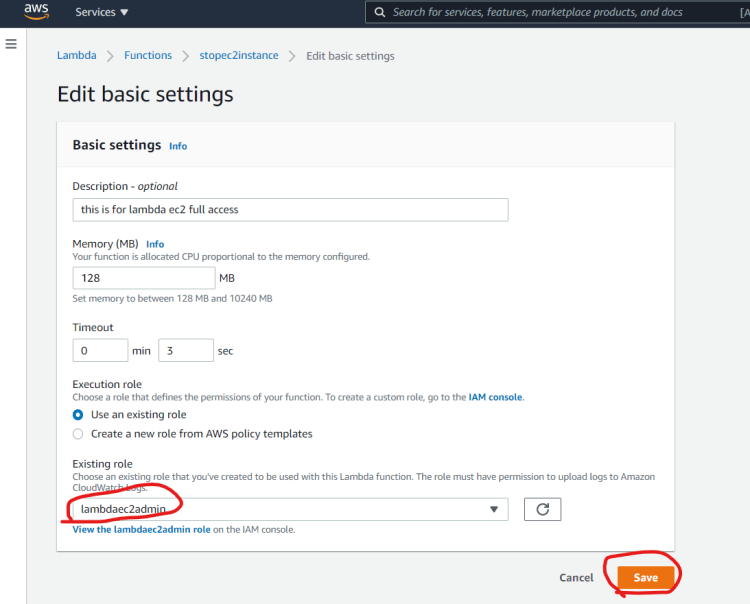Click the Edit basic settings page heading
The width and height of the screenshot is (750, 604).
click(x=145, y=94)
